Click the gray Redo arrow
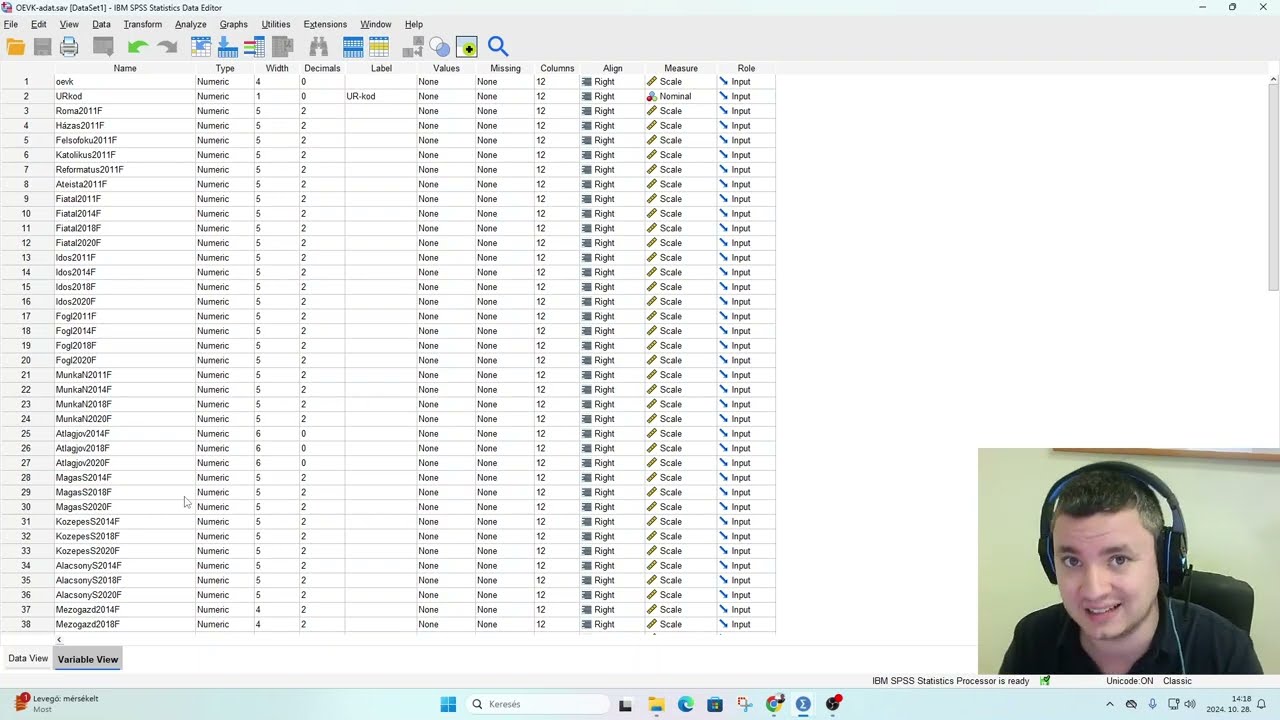The image size is (1280, 720). coord(167,46)
